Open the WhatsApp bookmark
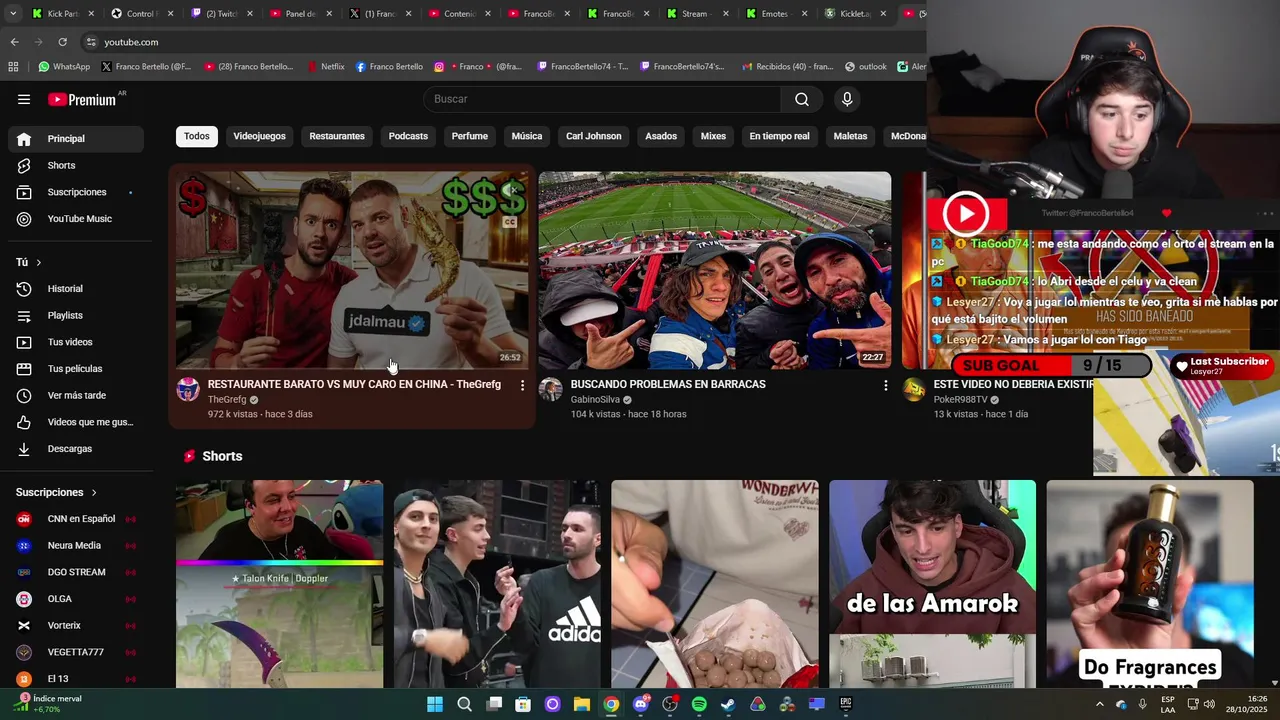The image size is (1280, 720). 64,67
